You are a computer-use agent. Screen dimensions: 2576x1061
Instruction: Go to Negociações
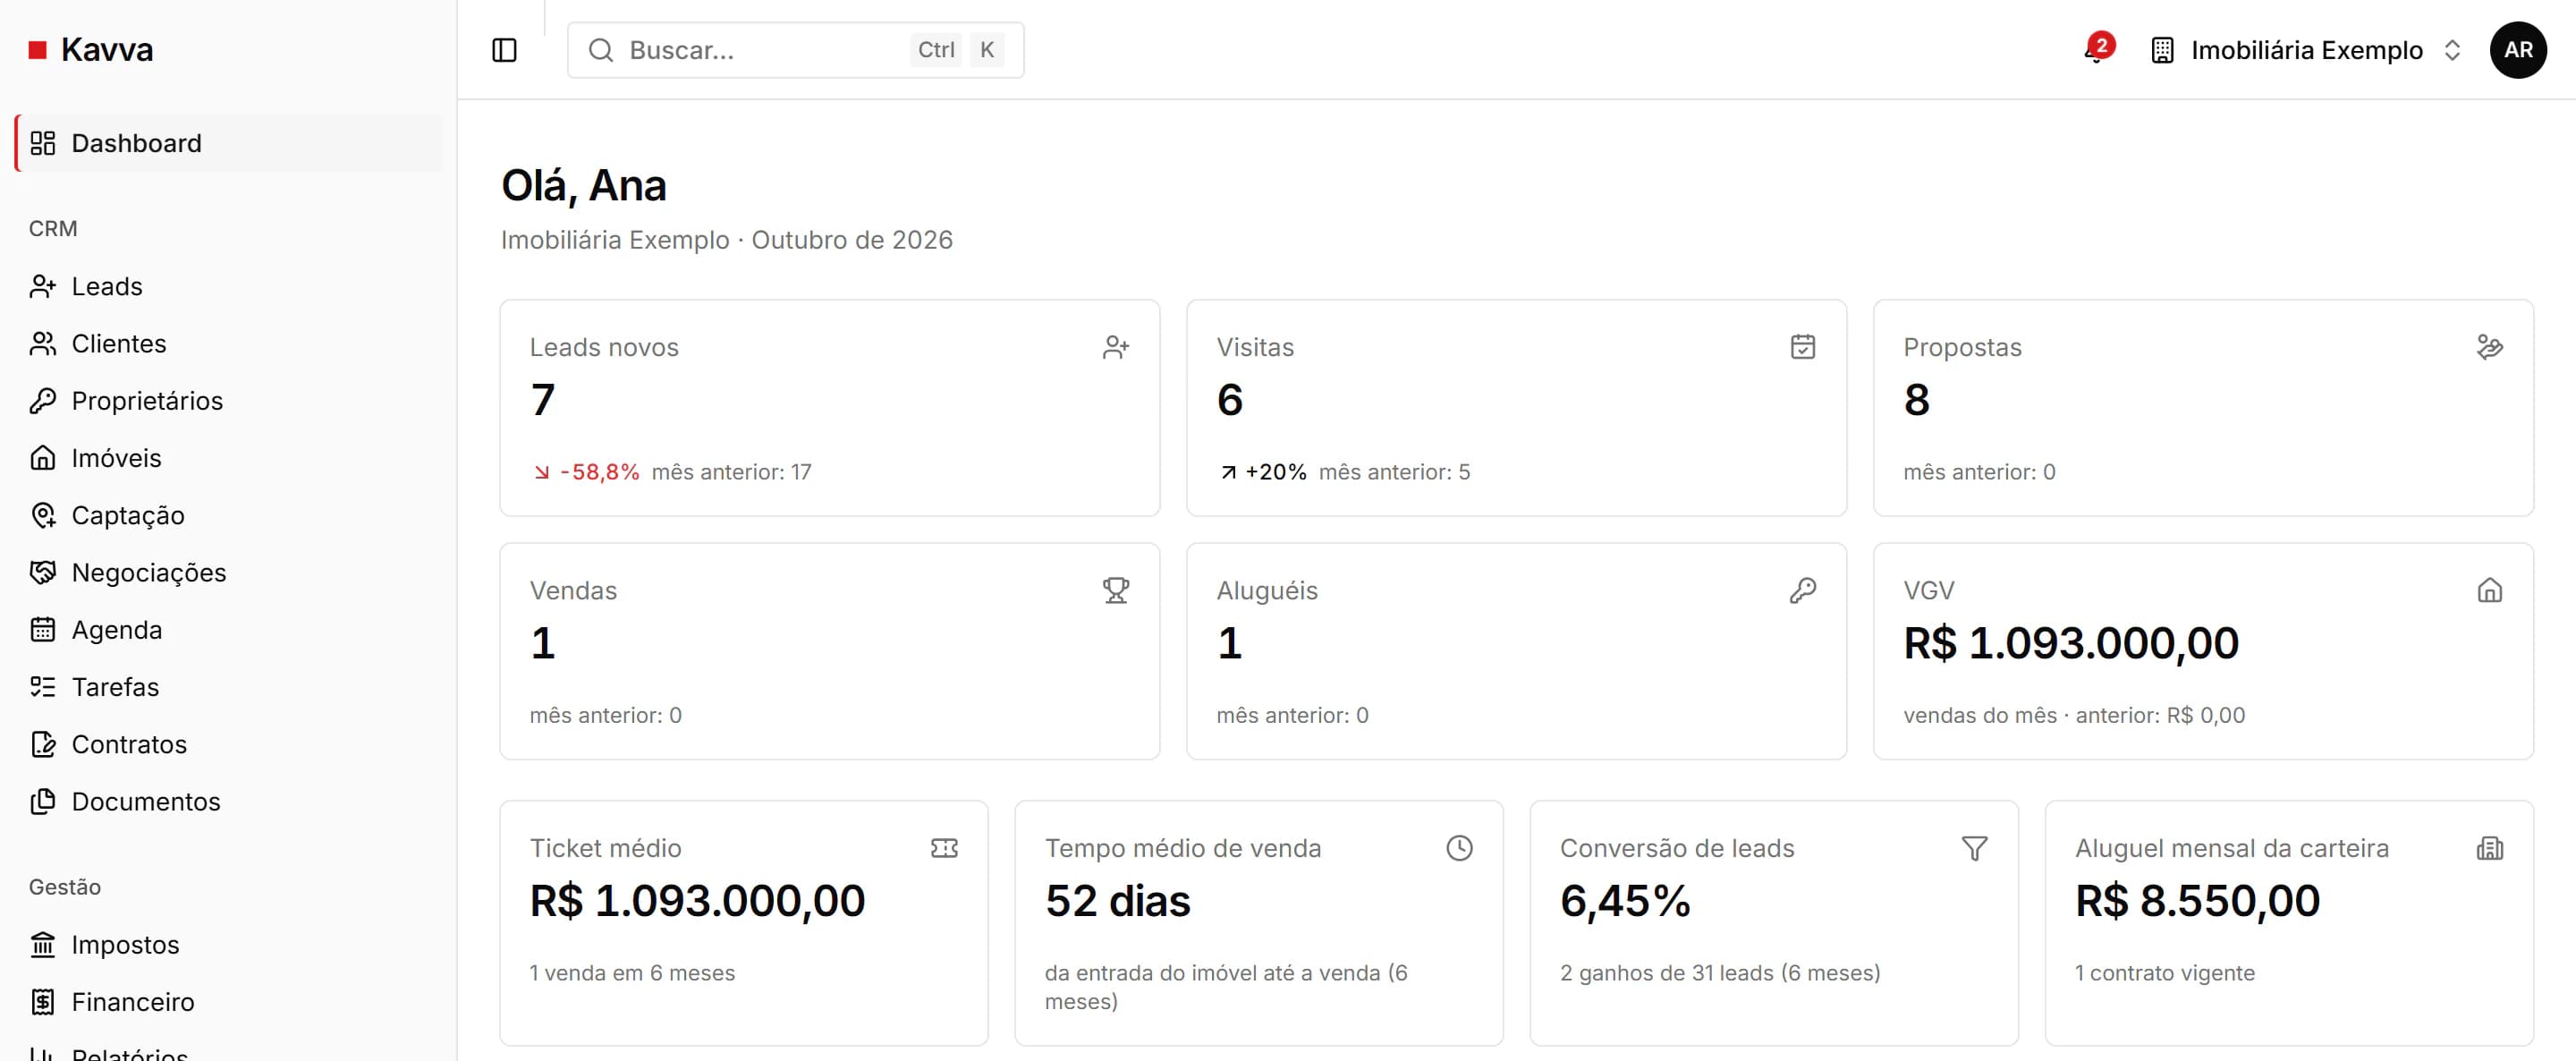pos(228,572)
